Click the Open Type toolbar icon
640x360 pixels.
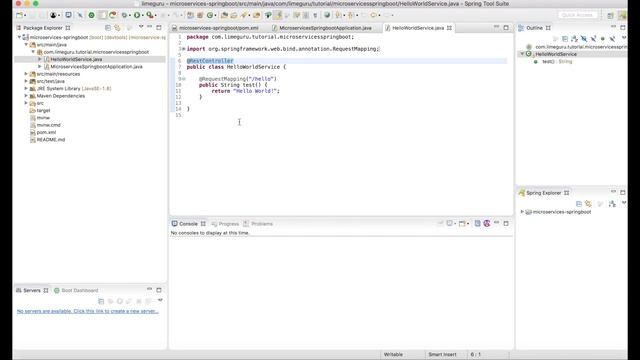224,15
